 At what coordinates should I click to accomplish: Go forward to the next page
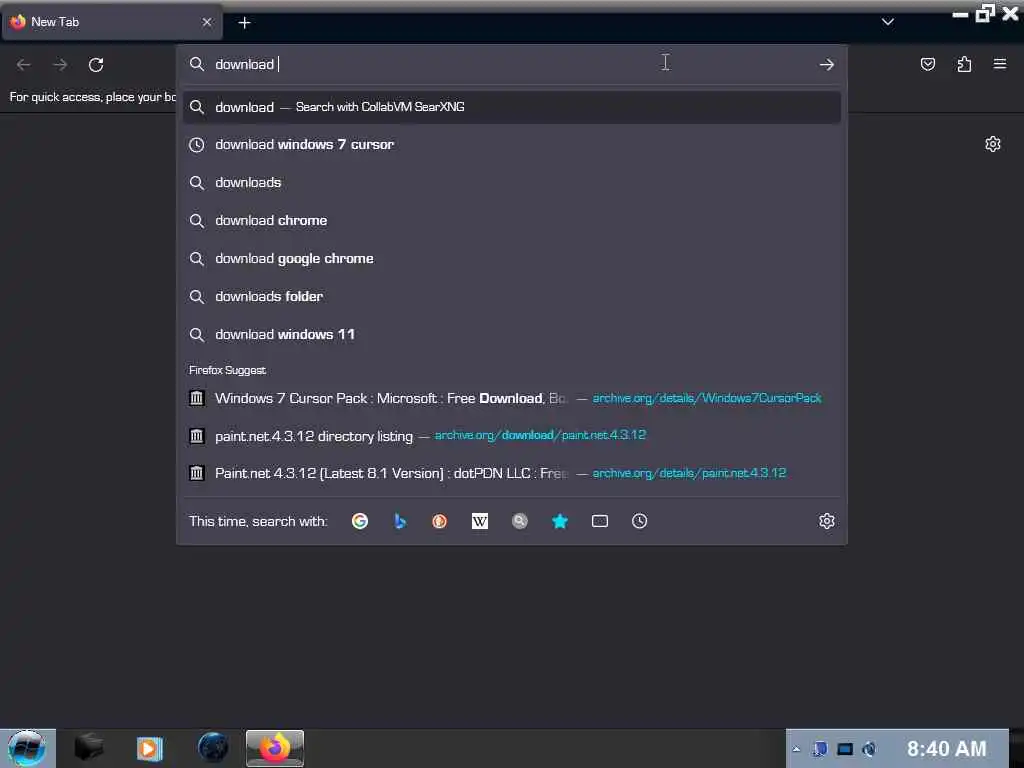coord(60,65)
